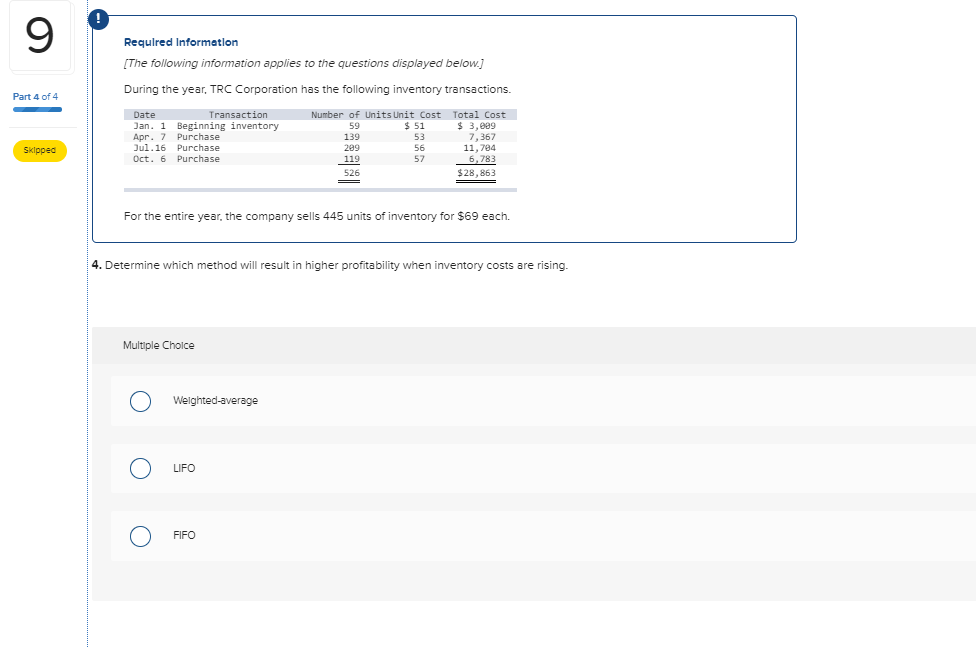Click the inventory table header row
The image size is (976, 648).
click(x=320, y=115)
